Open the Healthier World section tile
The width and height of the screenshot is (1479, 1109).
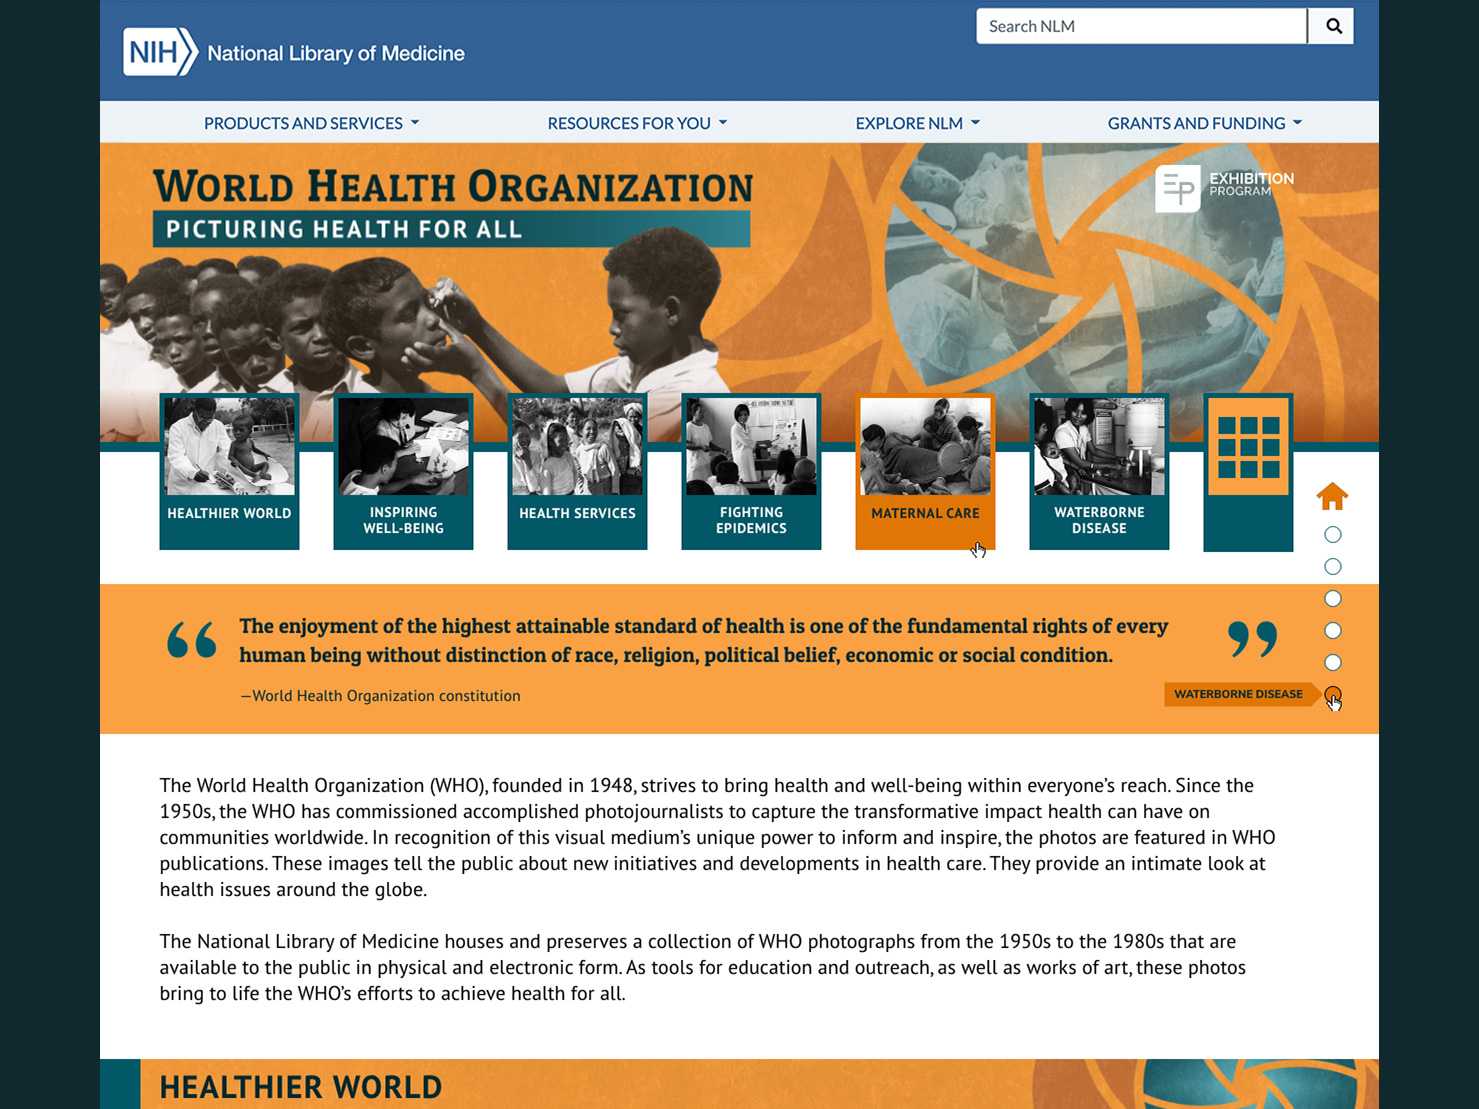pyautogui.click(x=229, y=471)
